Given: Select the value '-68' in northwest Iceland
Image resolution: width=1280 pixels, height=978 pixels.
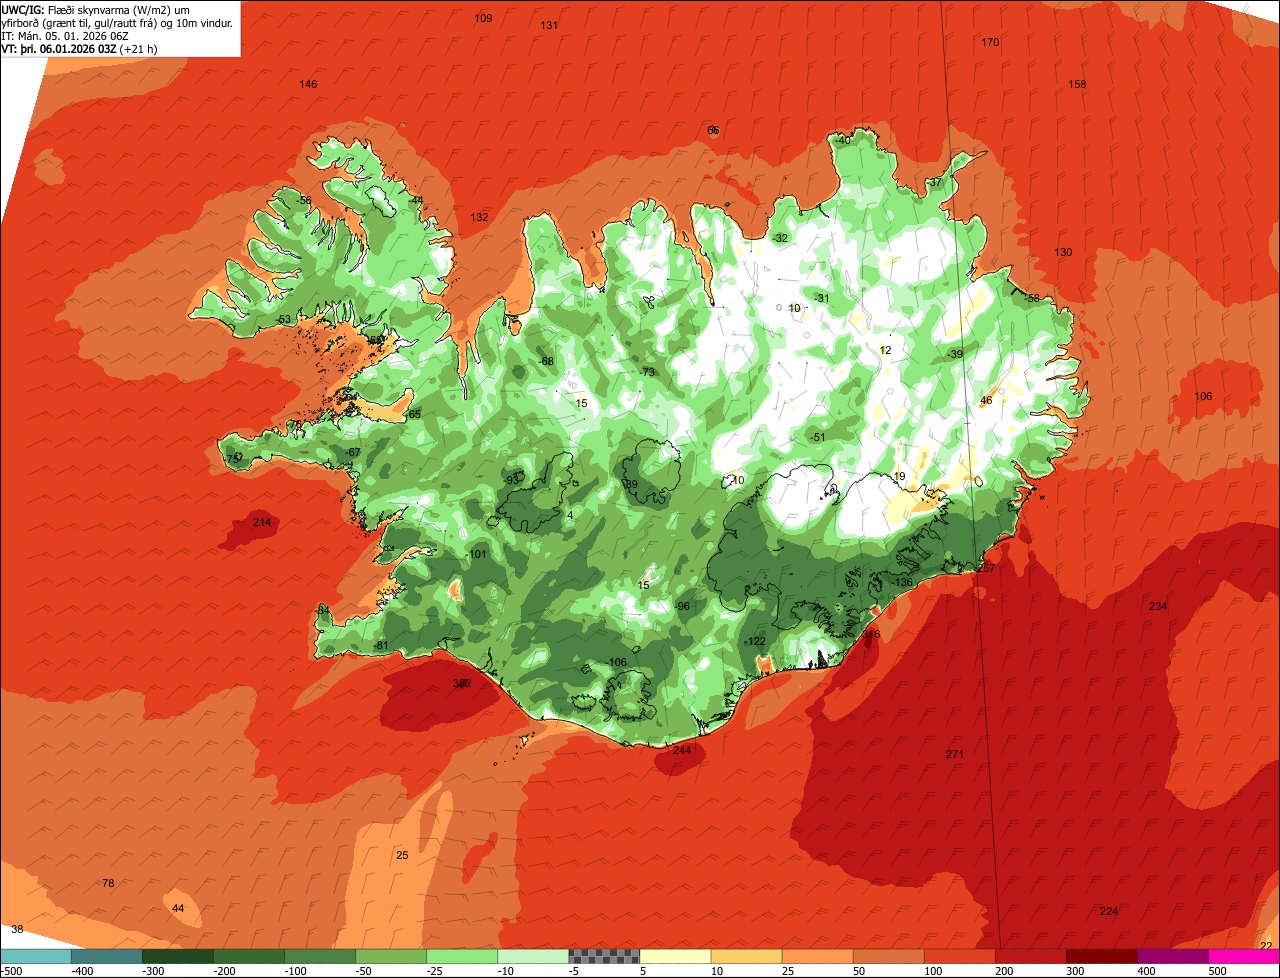Looking at the screenshot, I should point(546,361).
